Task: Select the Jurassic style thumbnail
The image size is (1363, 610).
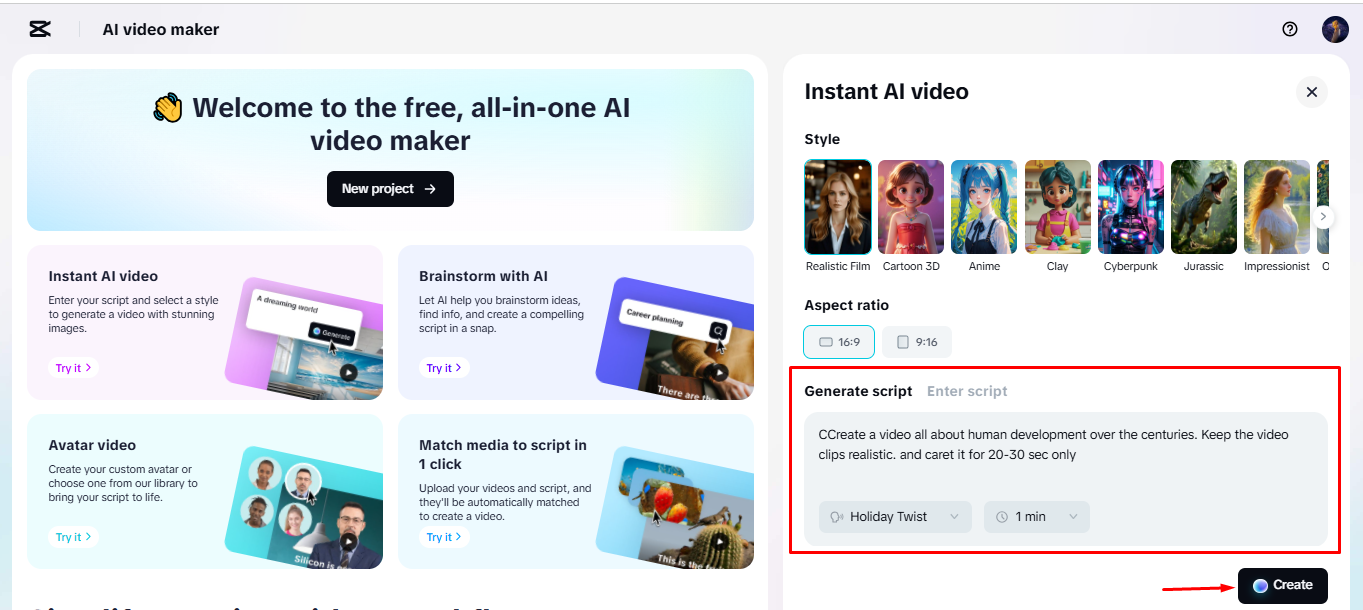Action: [1204, 207]
